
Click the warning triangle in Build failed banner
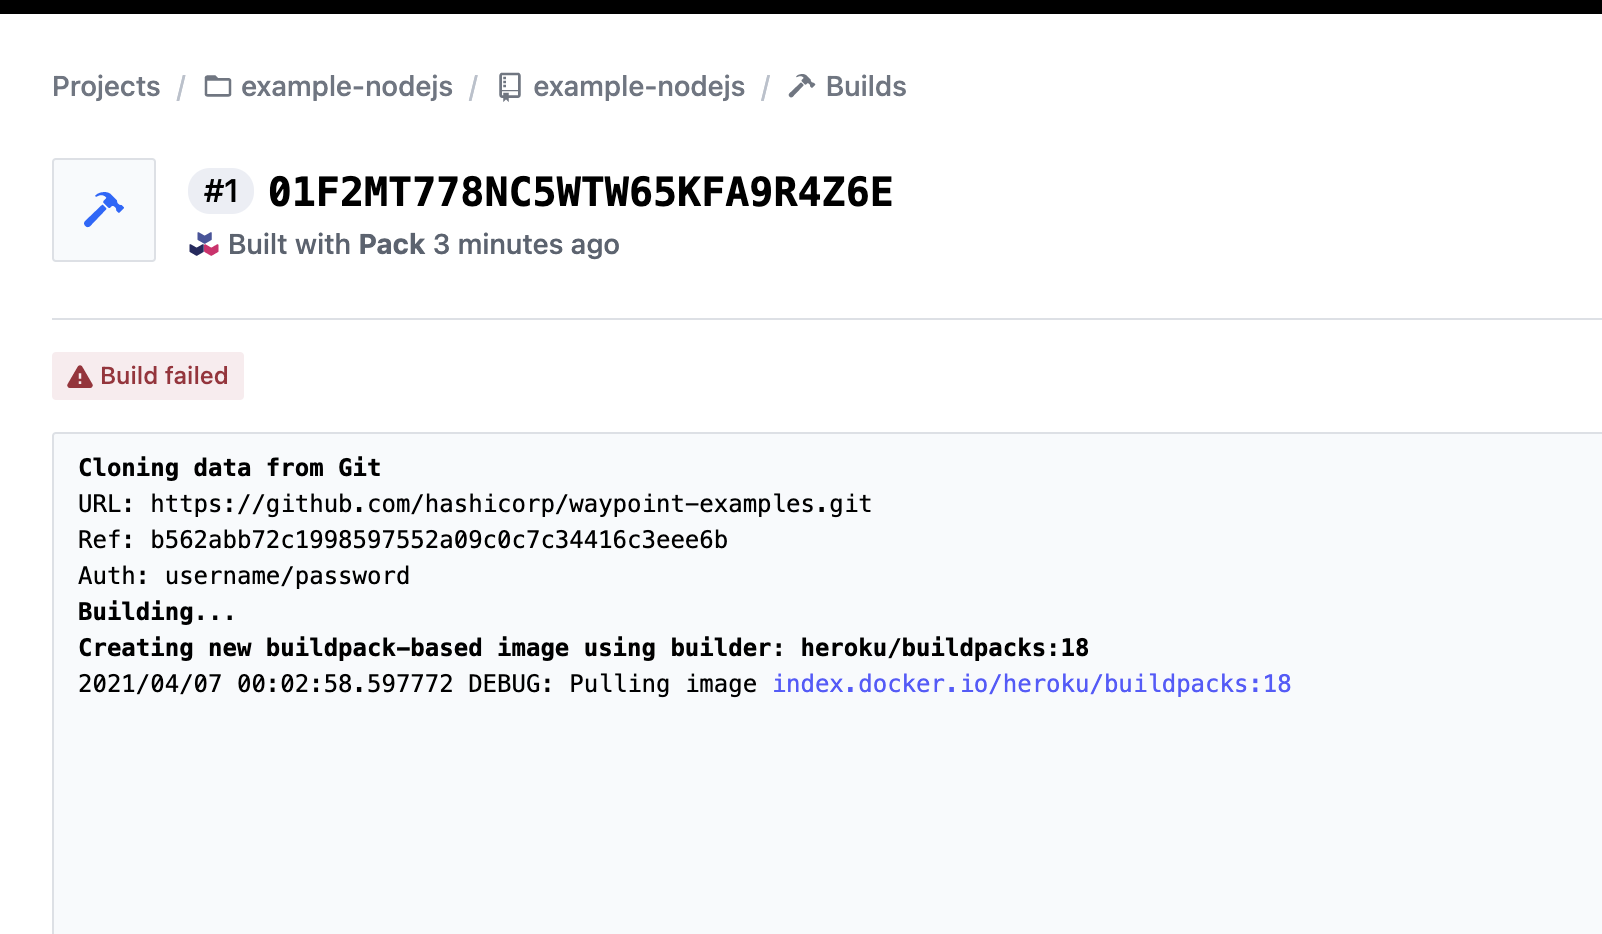[x=80, y=375]
